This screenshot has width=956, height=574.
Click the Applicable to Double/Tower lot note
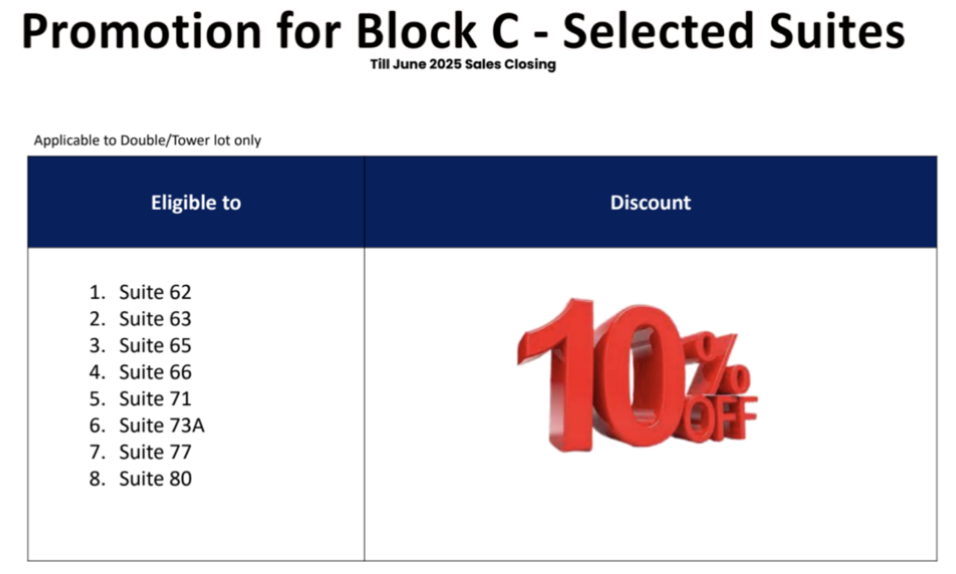point(147,140)
